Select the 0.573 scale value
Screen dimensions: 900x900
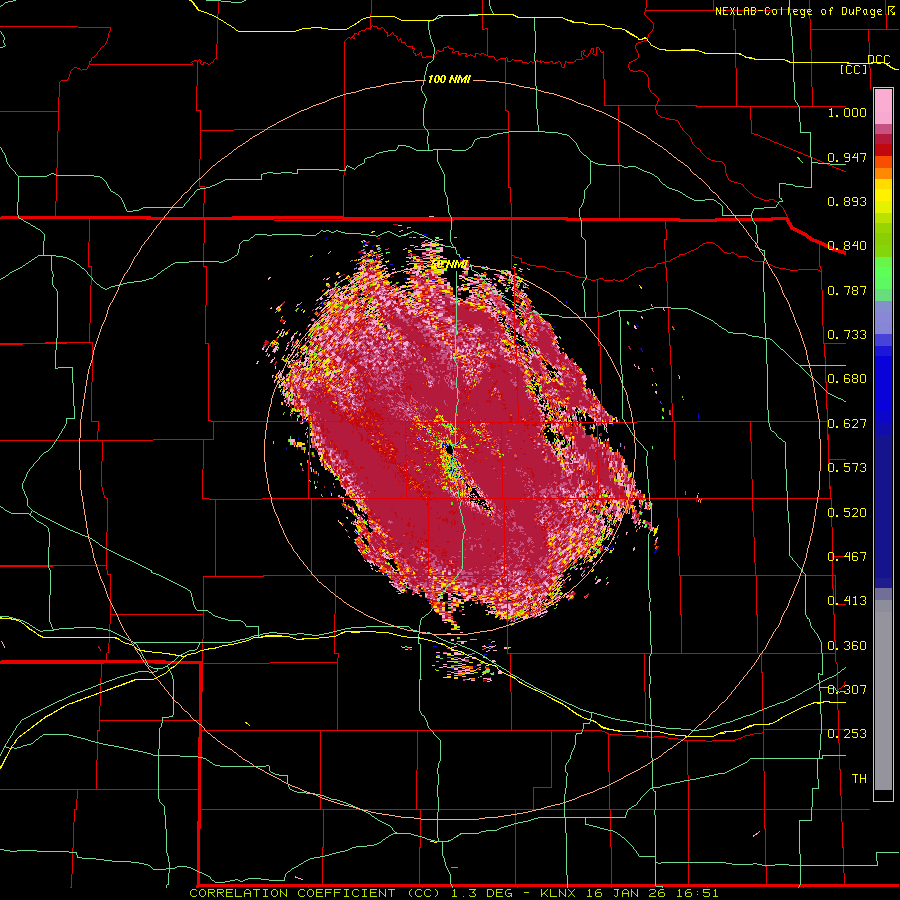(x=847, y=468)
